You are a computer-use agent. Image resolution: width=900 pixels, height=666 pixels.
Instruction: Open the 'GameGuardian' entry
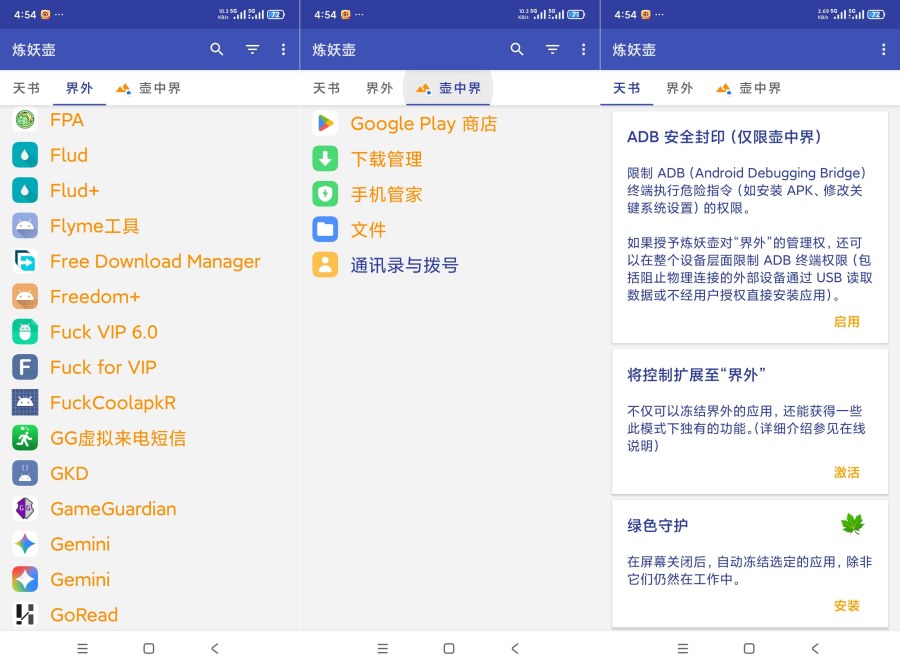click(150, 509)
